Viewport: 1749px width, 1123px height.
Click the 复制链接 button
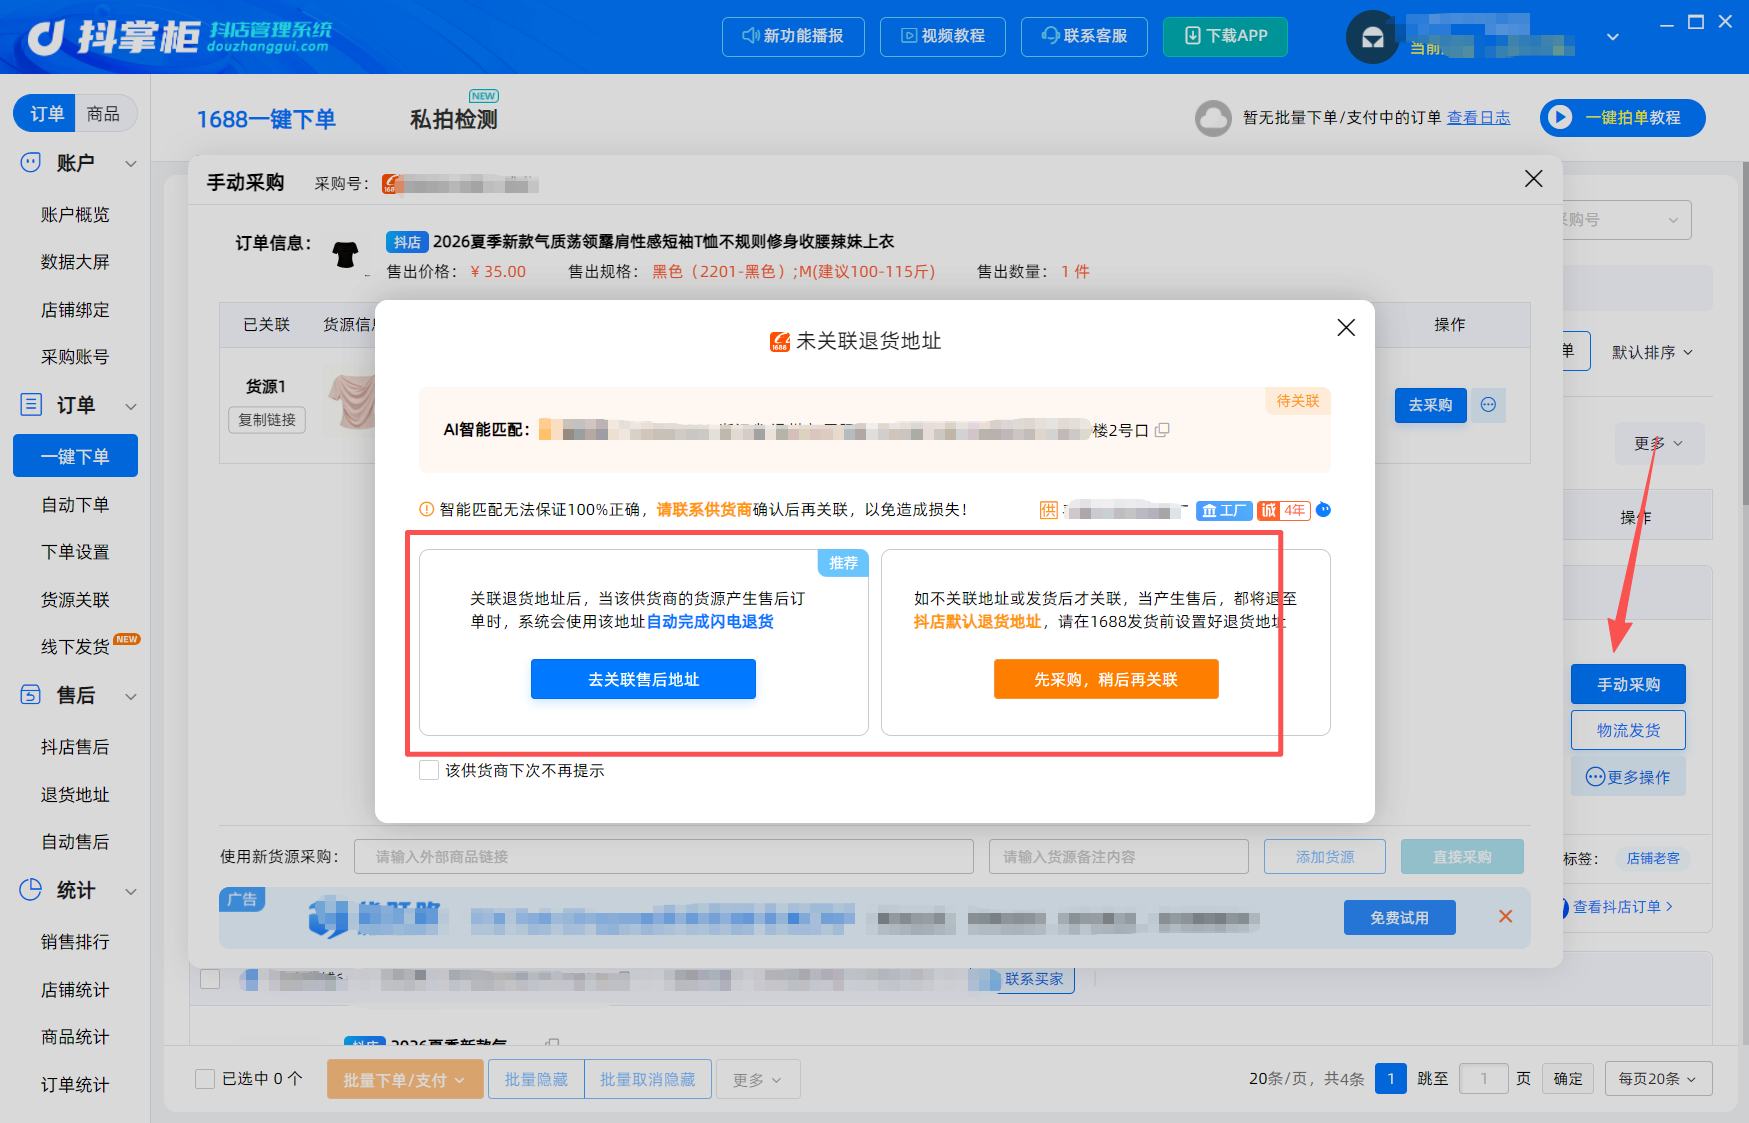267,420
